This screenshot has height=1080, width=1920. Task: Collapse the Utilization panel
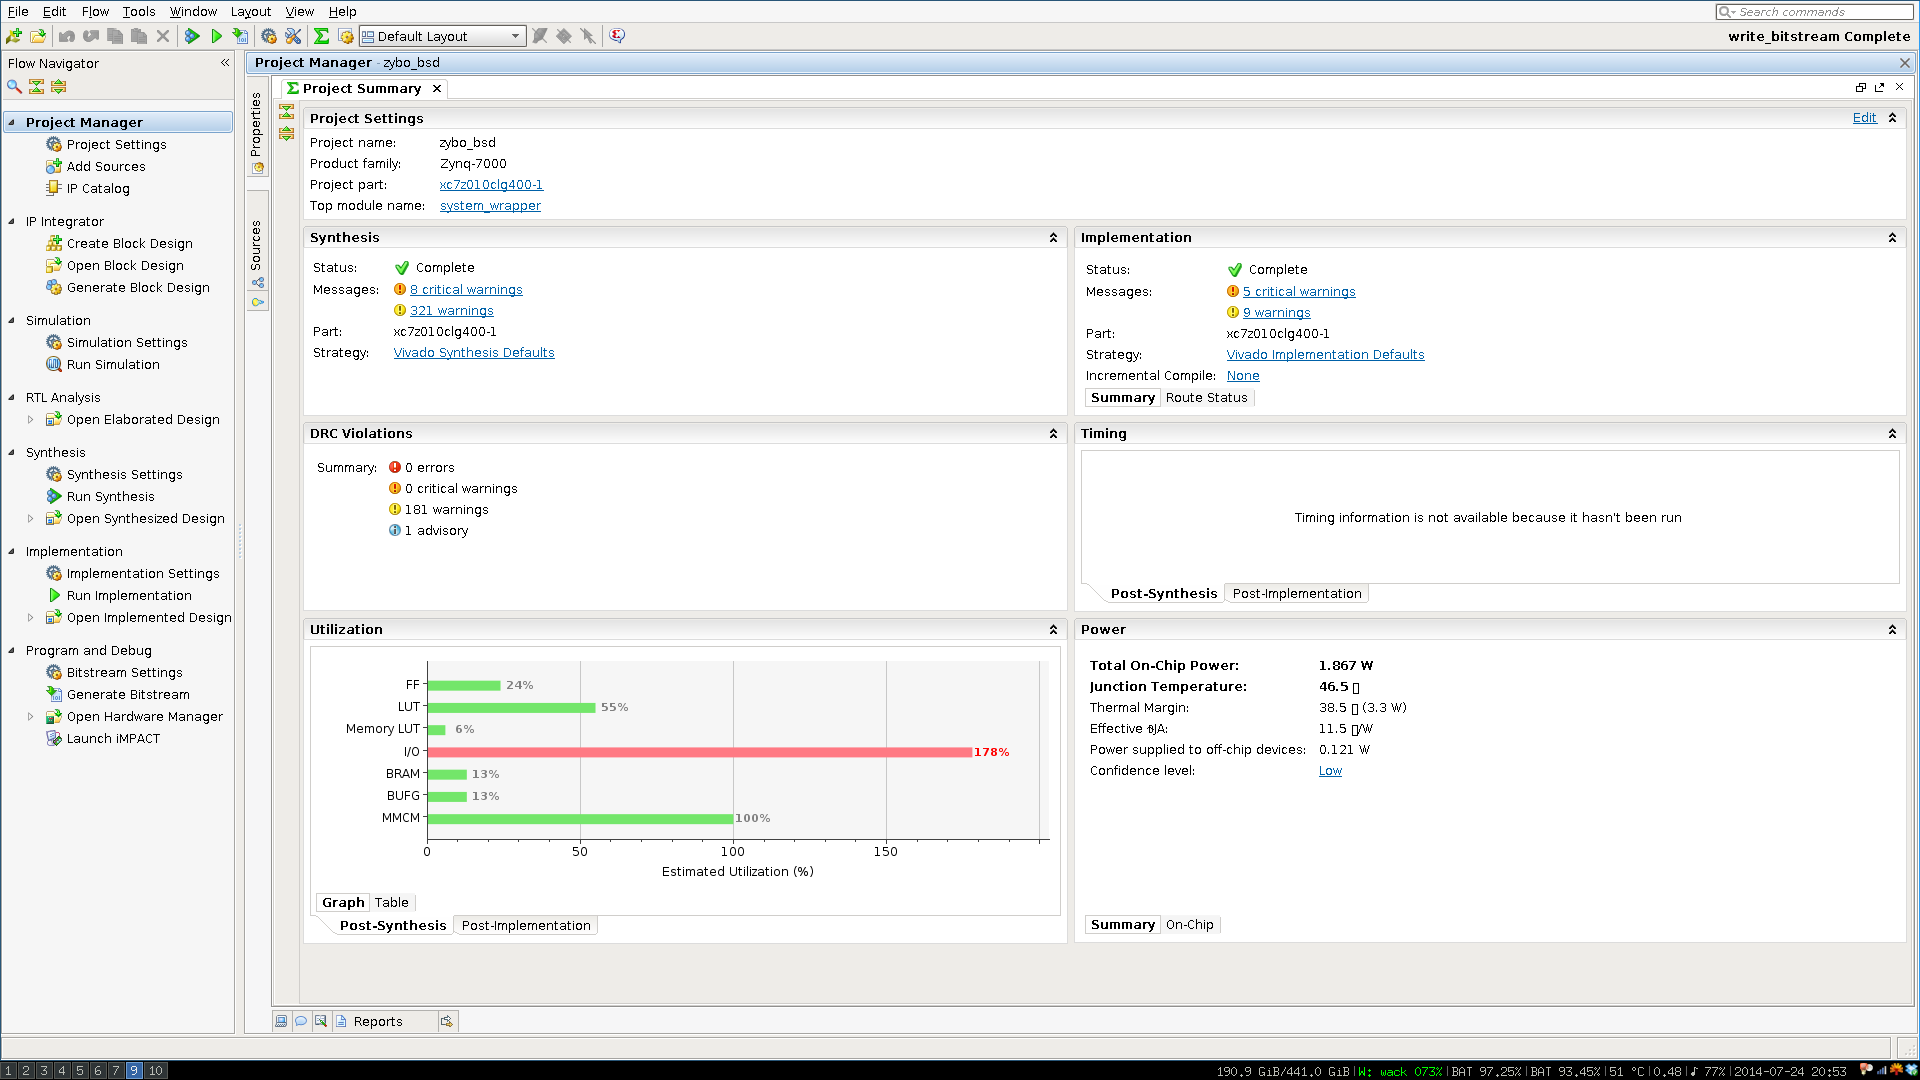tap(1053, 630)
